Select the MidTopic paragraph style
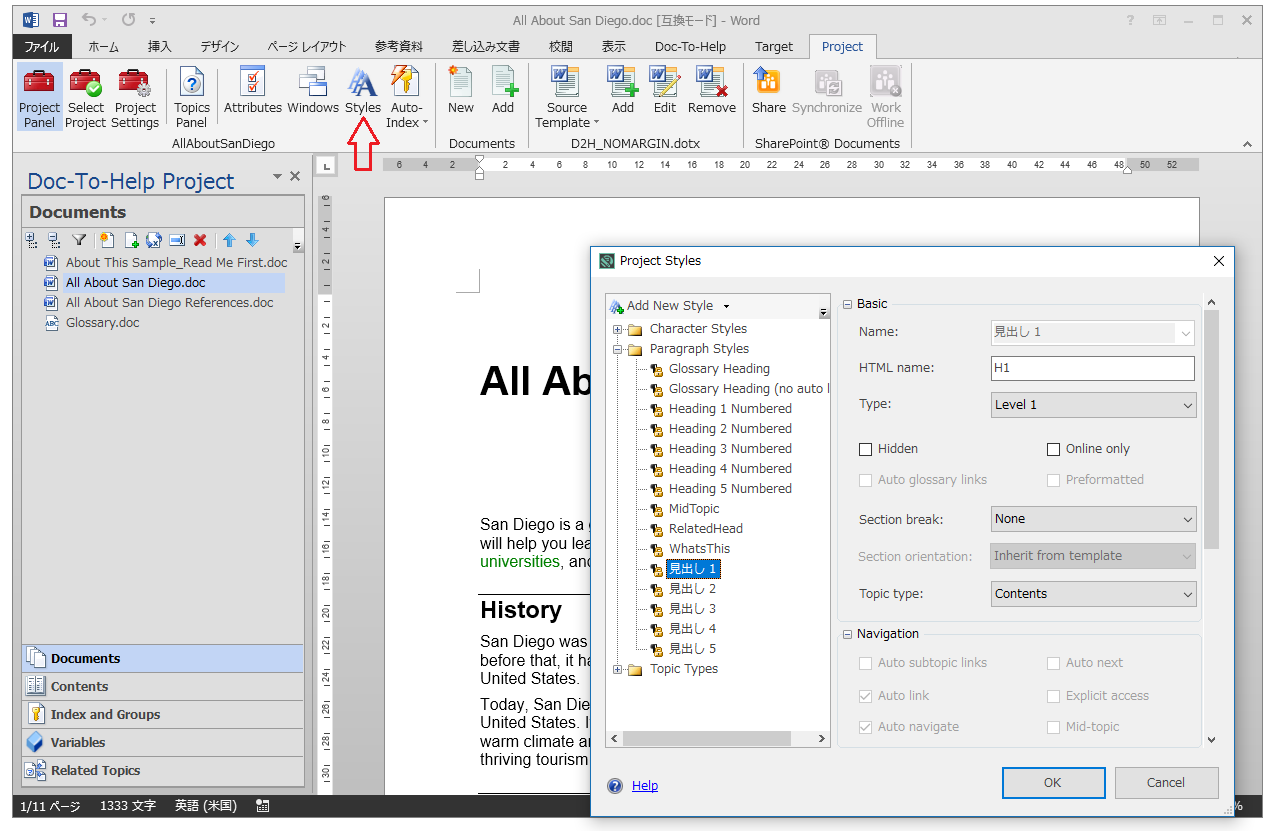The width and height of the screenshot is (1275, 831). click(694, 509)
